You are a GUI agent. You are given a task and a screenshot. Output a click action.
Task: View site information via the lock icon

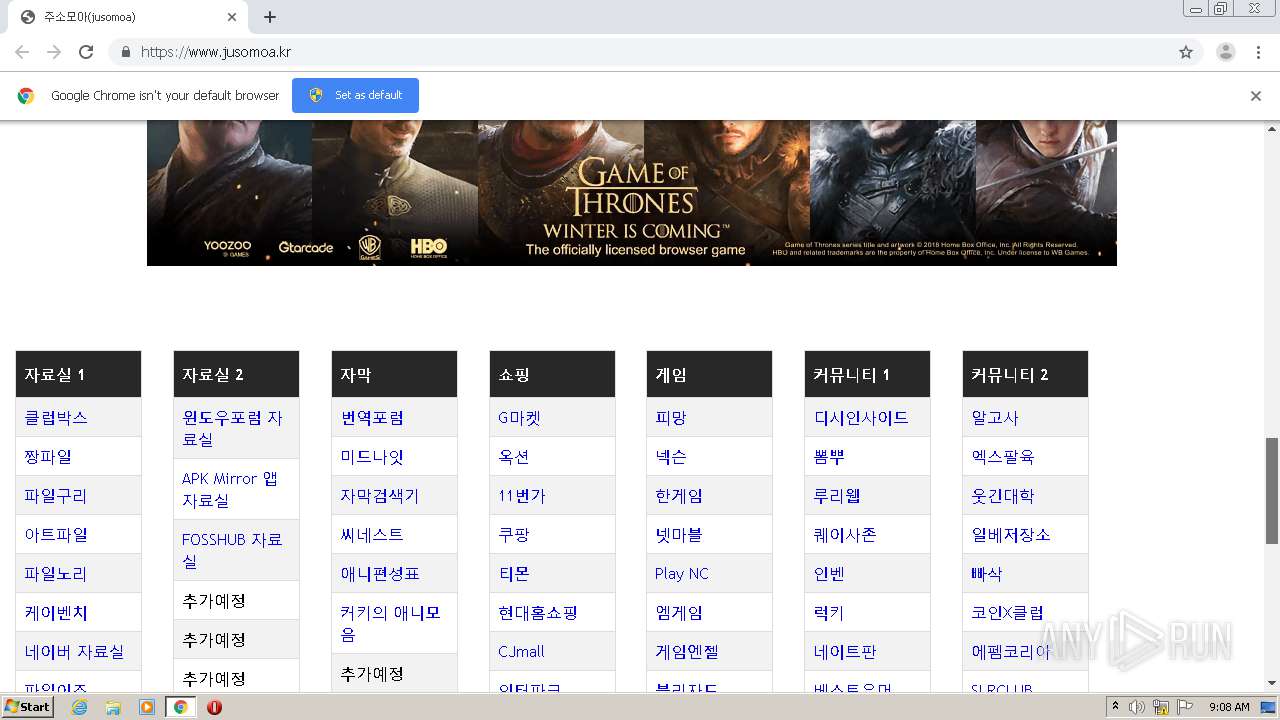click(125, 52)
